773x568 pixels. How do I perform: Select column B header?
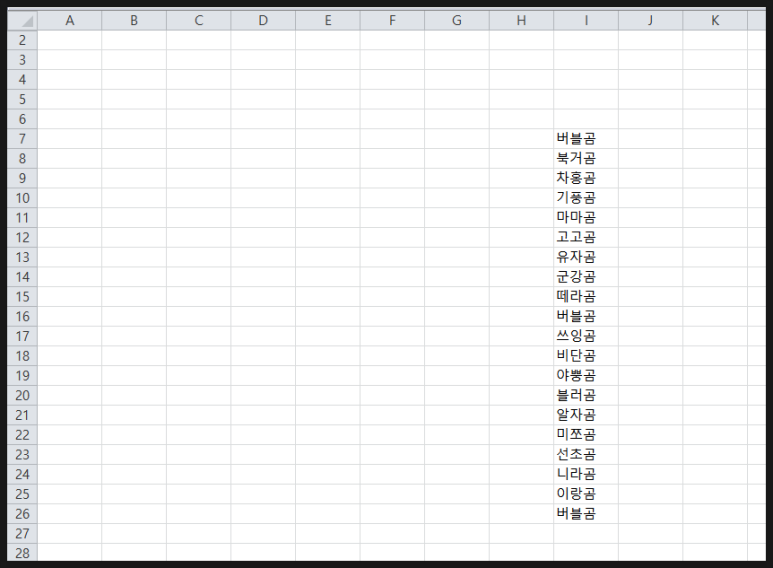[x=134, y=20]
